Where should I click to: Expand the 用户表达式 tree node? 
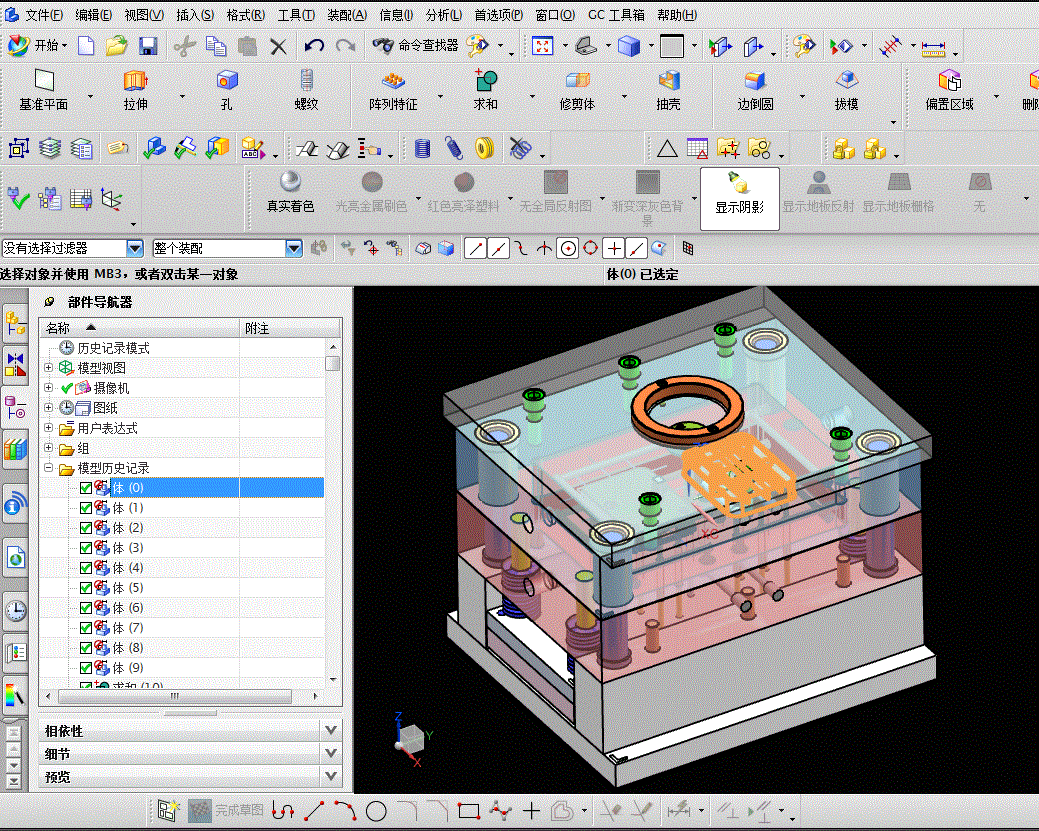click(48, 427)
